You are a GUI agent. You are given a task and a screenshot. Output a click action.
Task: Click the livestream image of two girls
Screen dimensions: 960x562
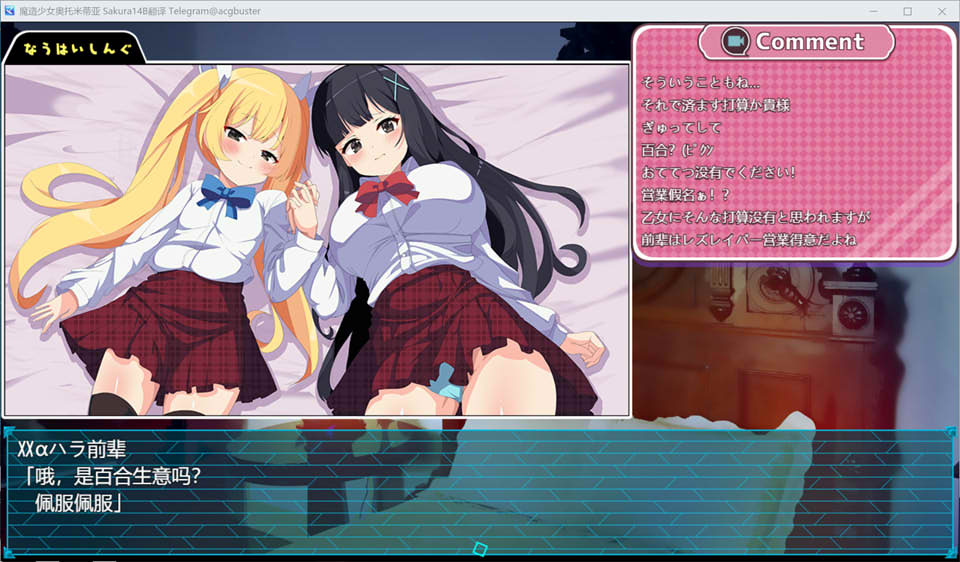pos(317,239)
